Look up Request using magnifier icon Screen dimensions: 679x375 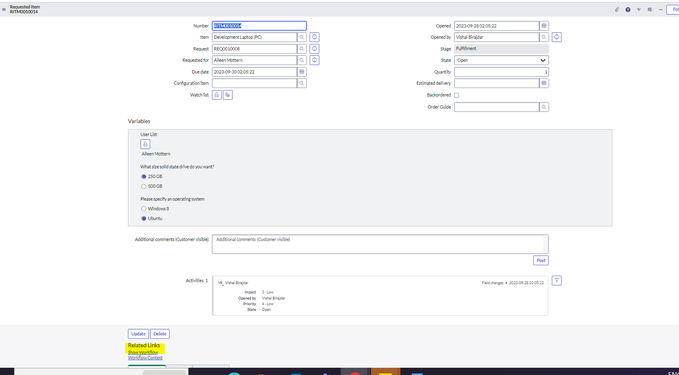click(302, 49)
